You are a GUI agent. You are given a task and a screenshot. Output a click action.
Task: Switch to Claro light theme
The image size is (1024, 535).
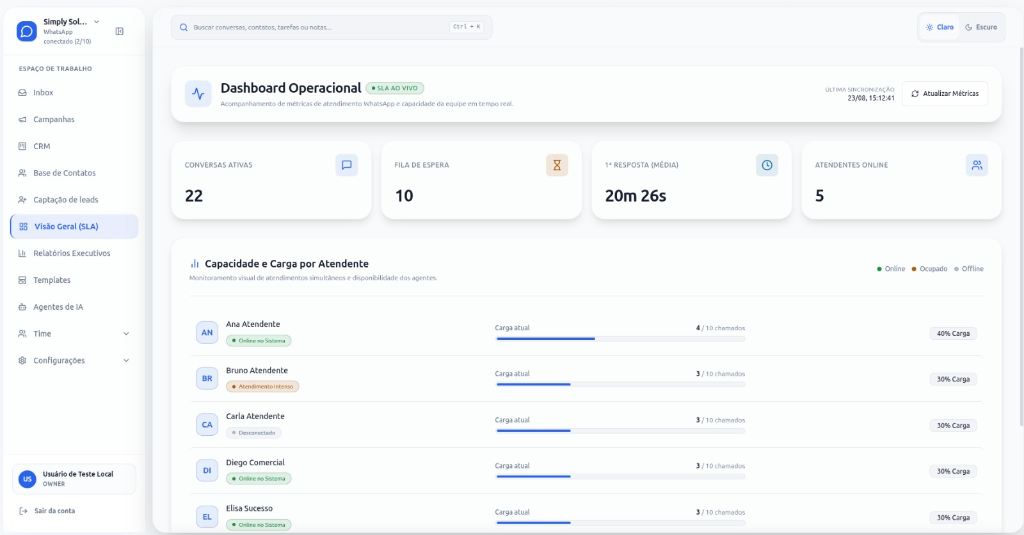click(x=939, y=27)
